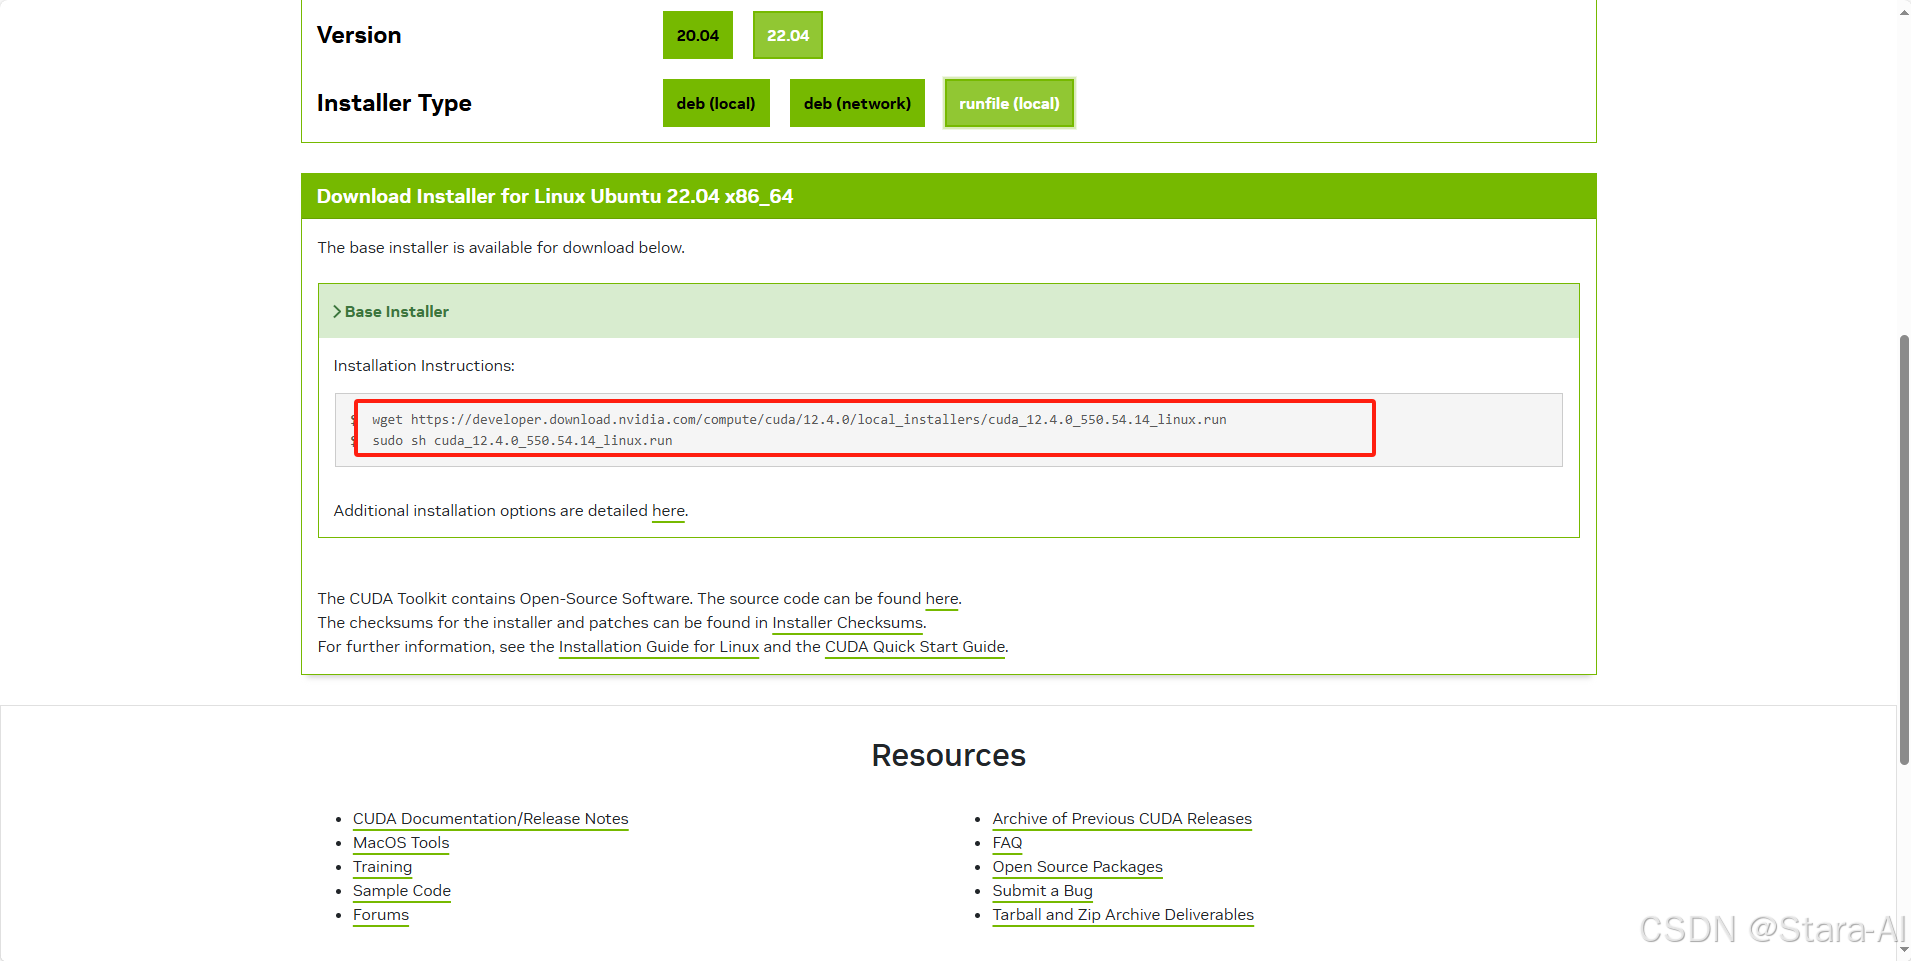Image resolution: width=1911 pixels, height=961 pixels.
Task: Open Tarball and Zip Archive Deliverables link
Action: (x=1123, y=915)
